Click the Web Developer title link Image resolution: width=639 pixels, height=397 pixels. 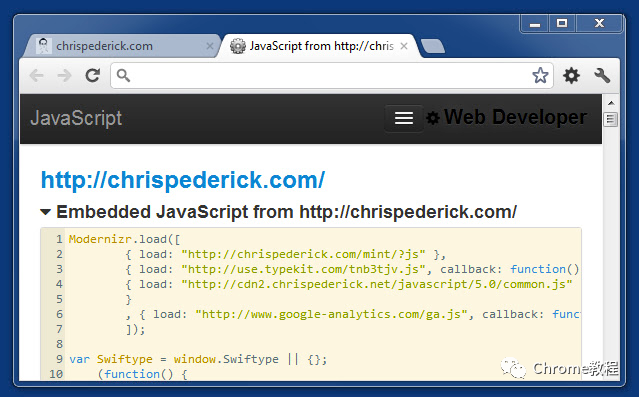coord(516,117)
